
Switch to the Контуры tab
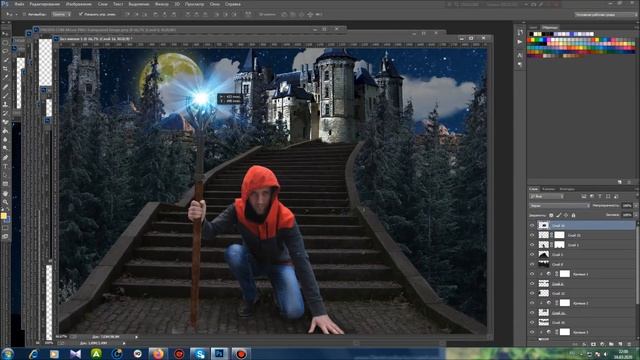coord(567,189)
